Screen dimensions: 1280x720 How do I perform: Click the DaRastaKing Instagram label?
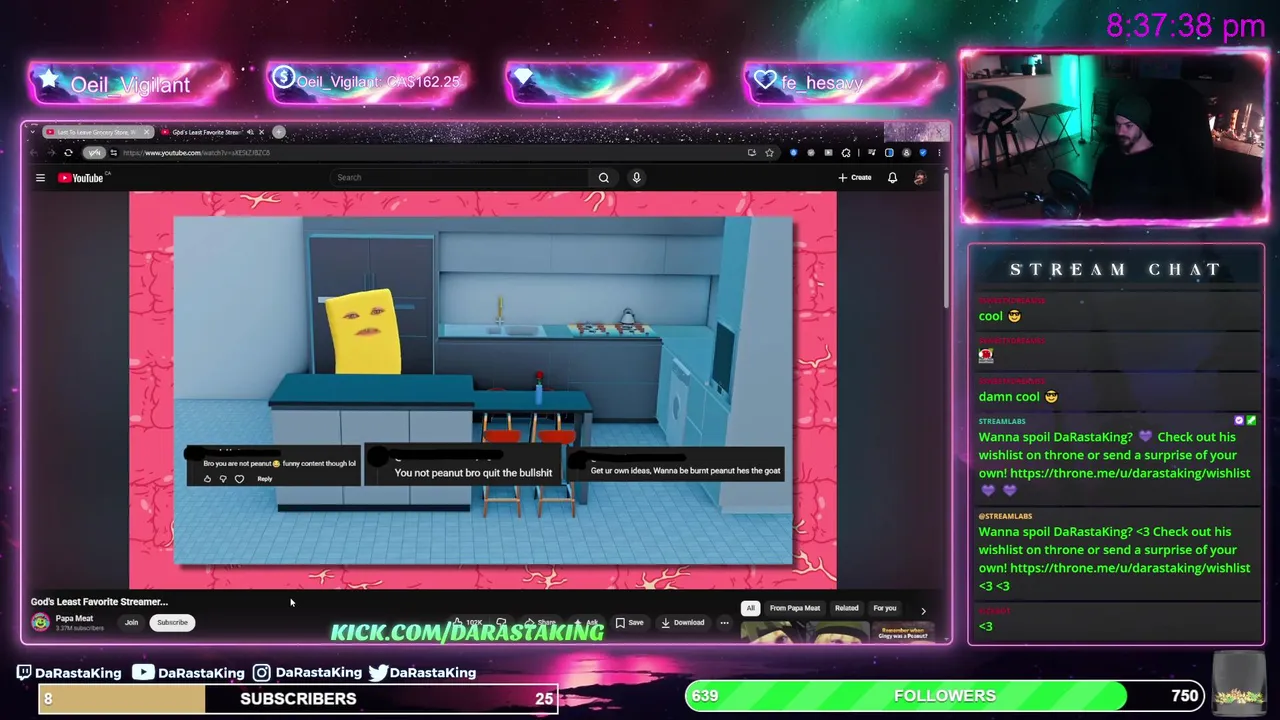click(307, 673)
